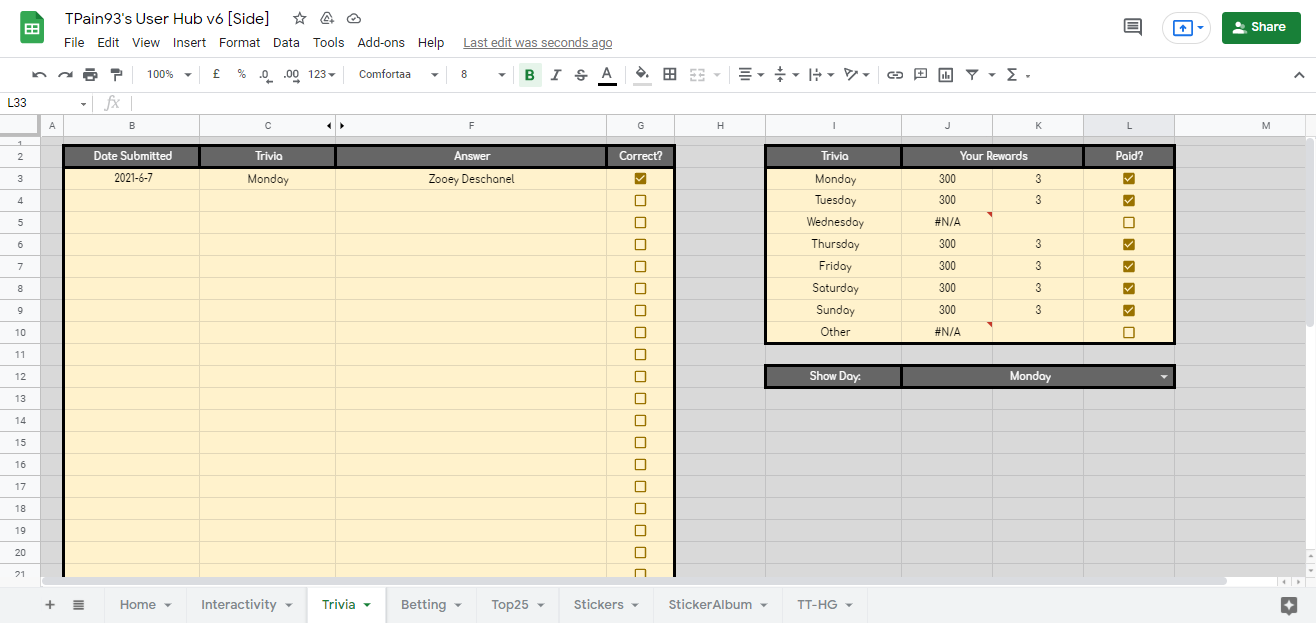The image size is (1316, 624).
Task: Click the Present to meeting button
Action: click(x=1186, y=28)
